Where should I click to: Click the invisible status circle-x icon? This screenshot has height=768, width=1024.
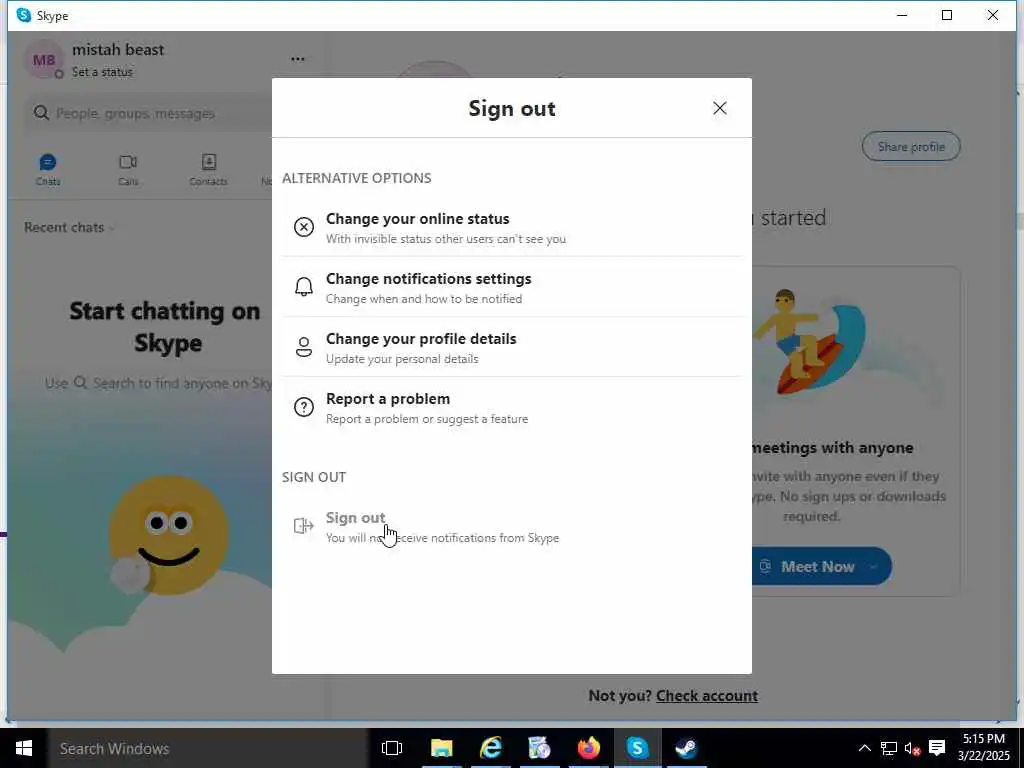point(304,227)
